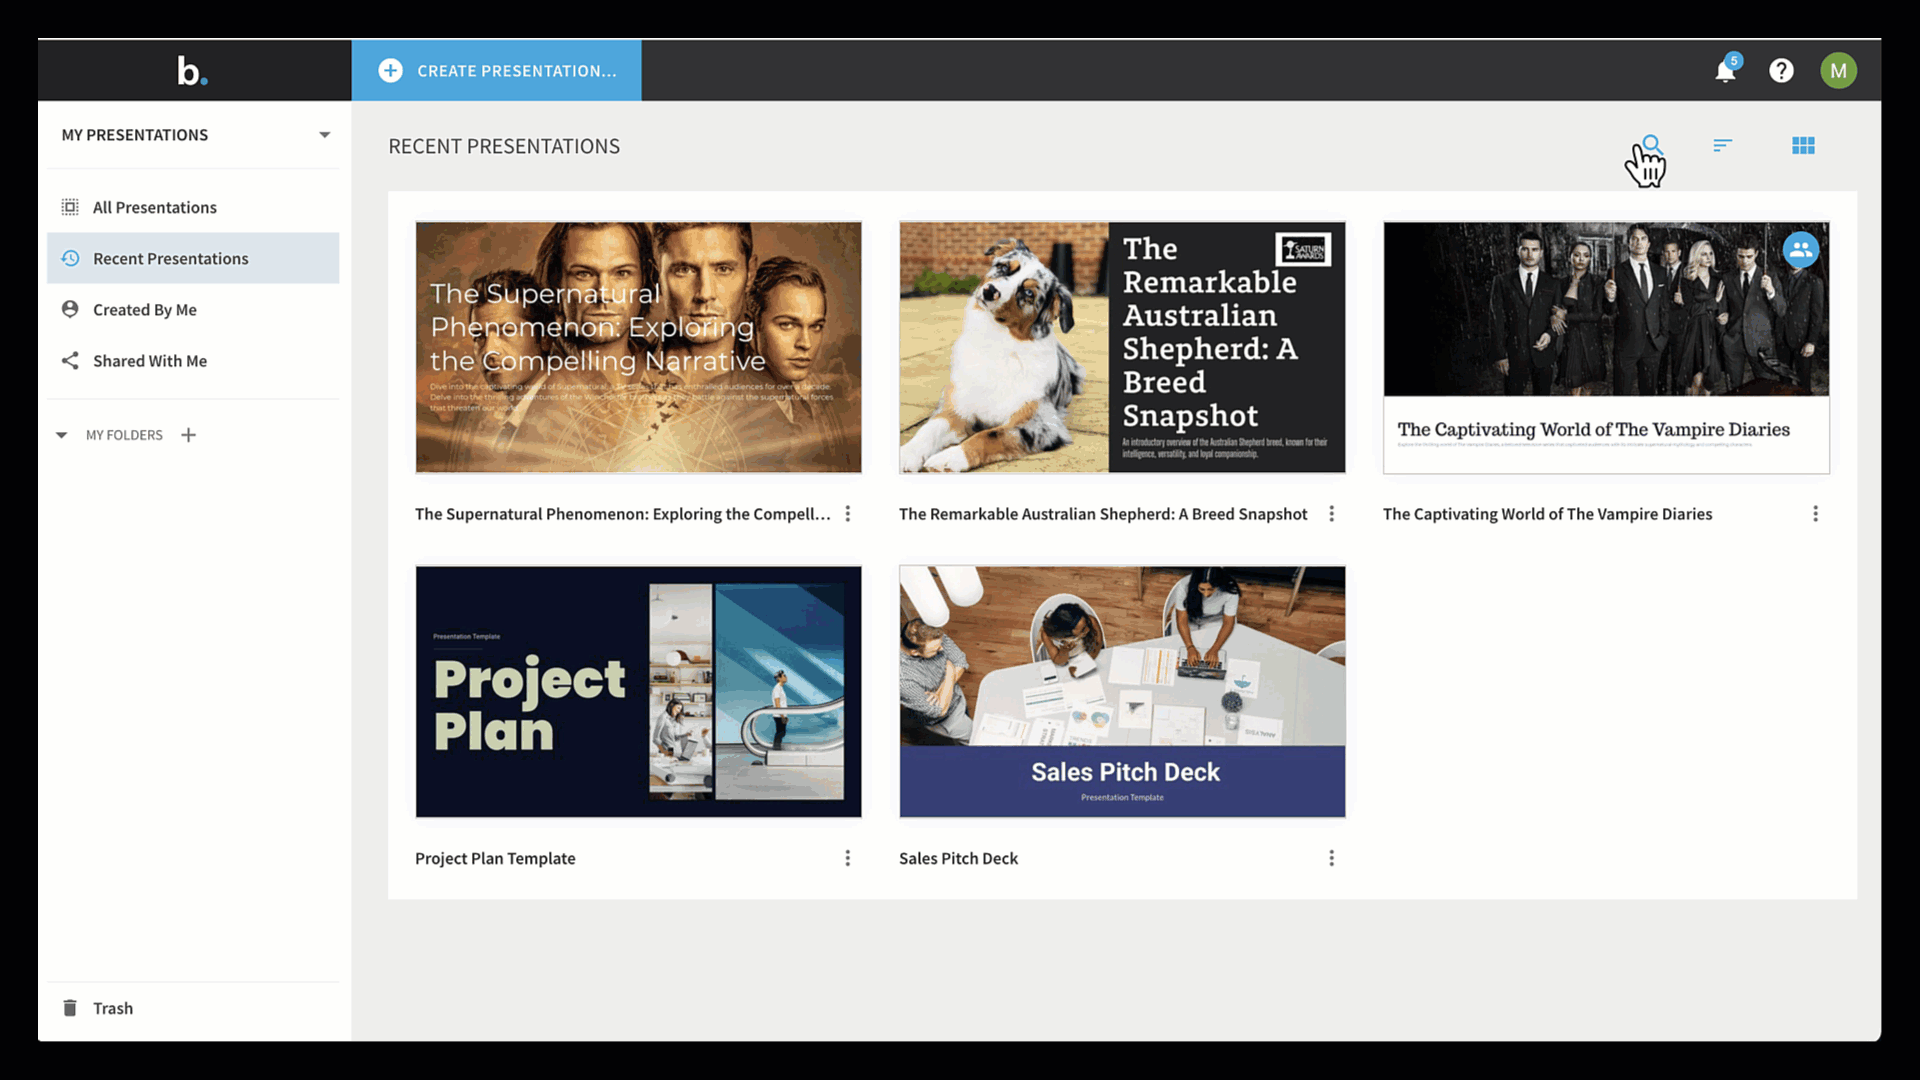Click the All Presentations icon
Screen dimensions: 1920x1080
(x=70, y=207)
